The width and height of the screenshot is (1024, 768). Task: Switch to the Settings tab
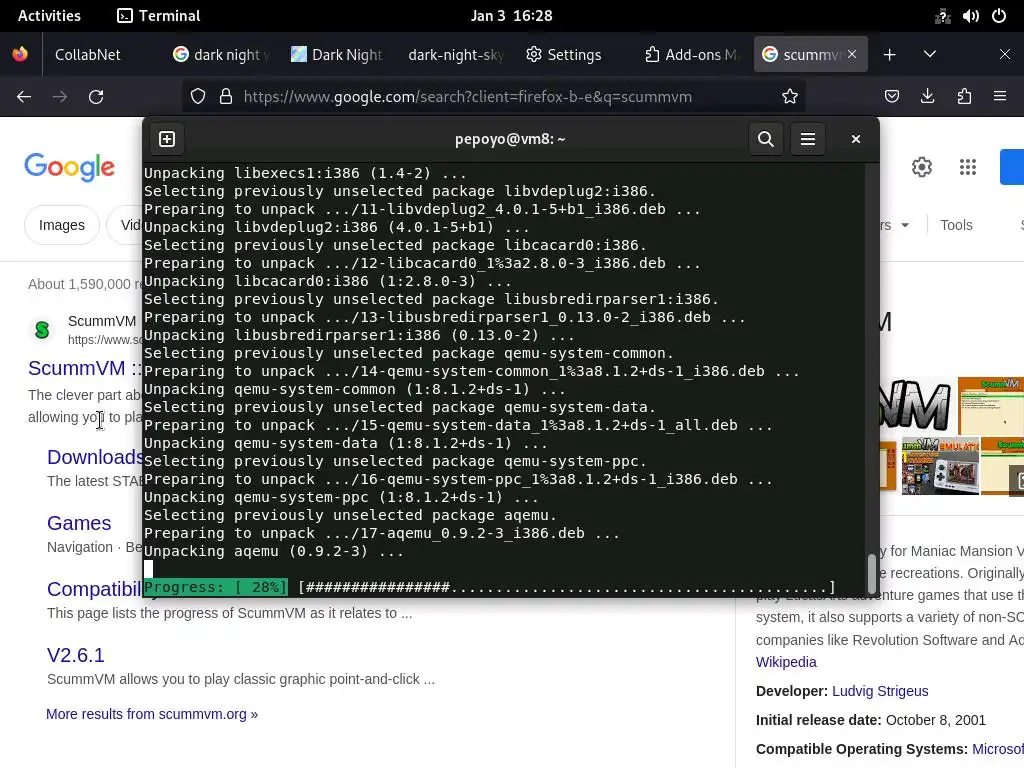(564, 55)
